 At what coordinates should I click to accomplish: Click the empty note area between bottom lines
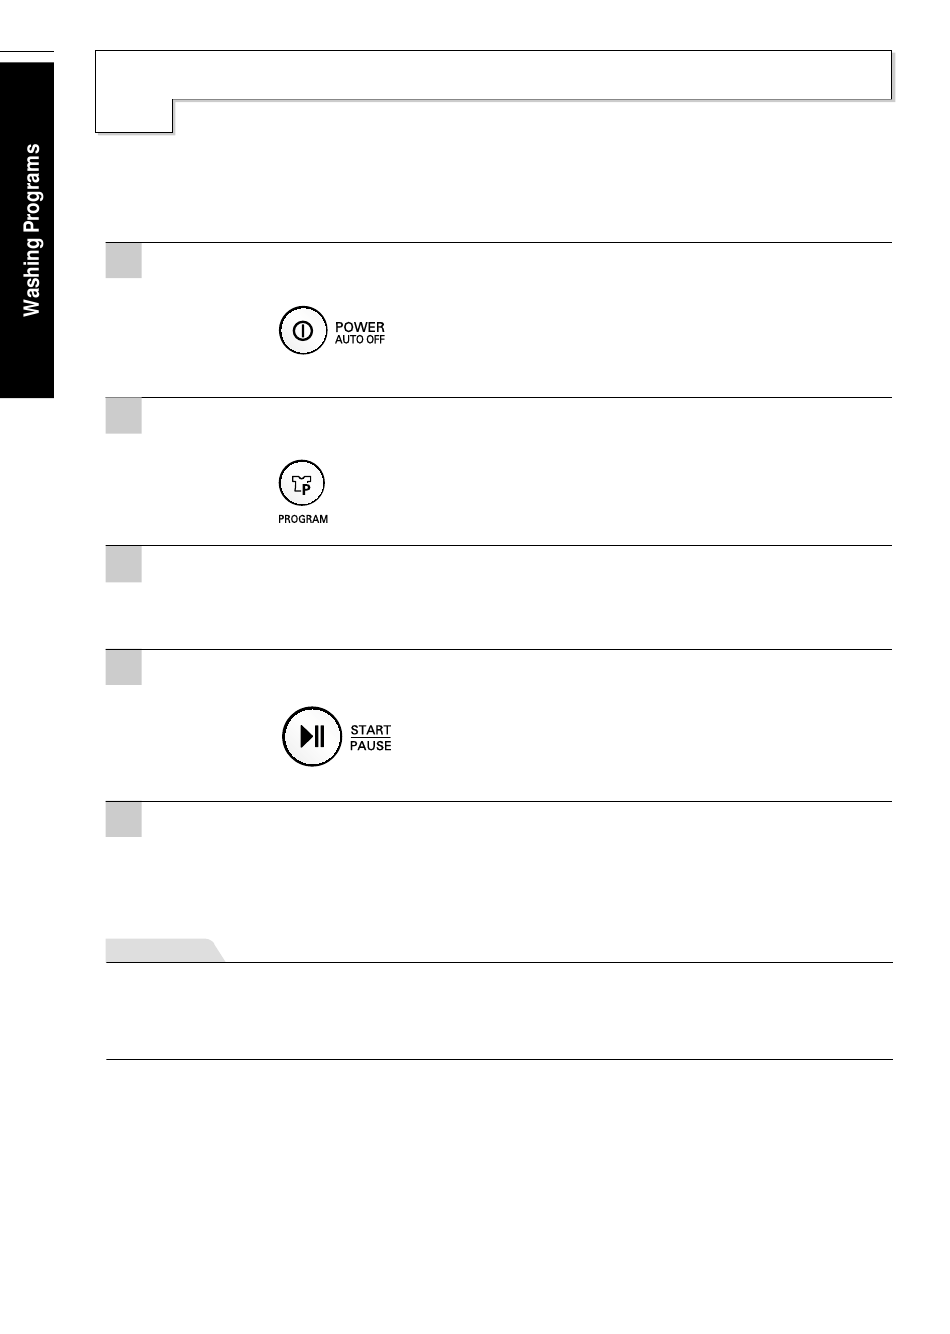[499, 1011]
